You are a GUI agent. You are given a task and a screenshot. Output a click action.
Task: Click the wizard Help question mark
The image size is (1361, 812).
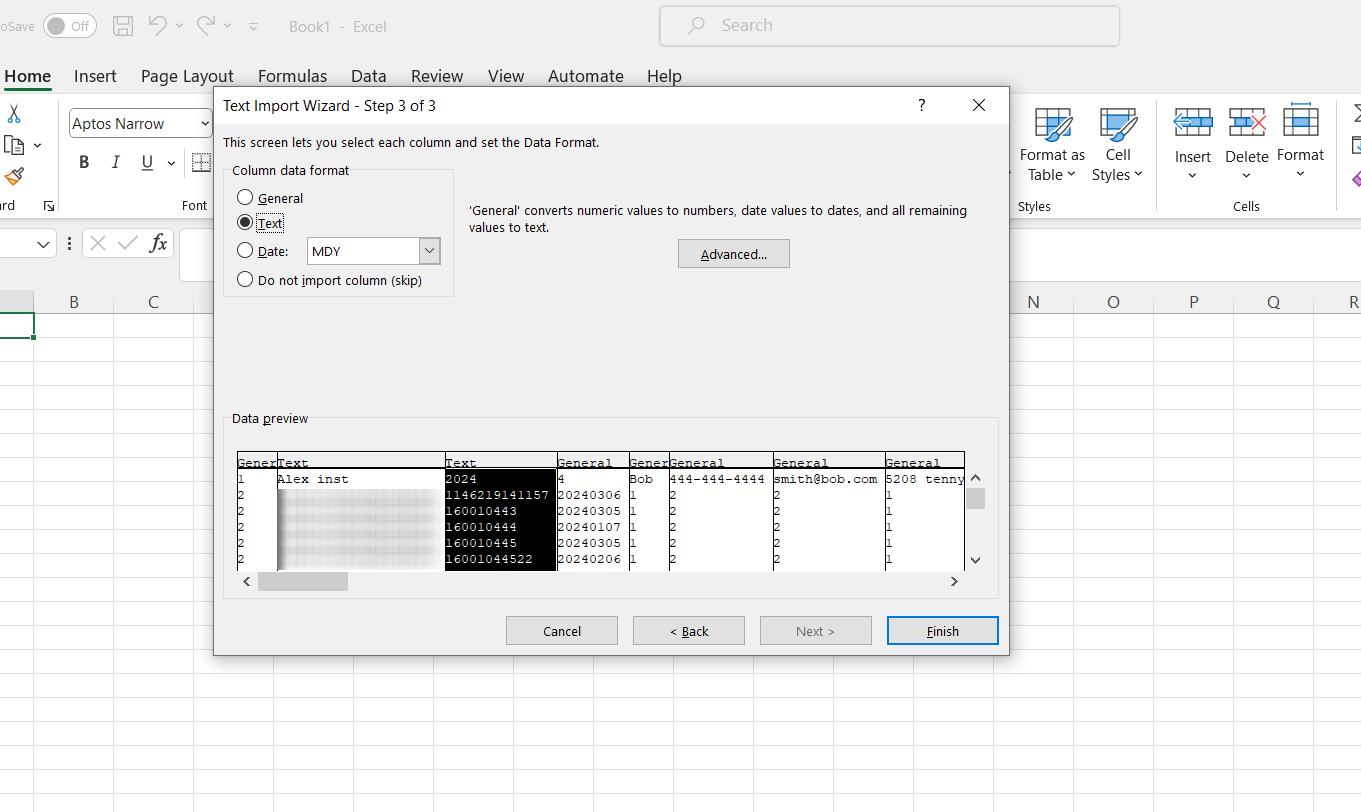[922, 105]
